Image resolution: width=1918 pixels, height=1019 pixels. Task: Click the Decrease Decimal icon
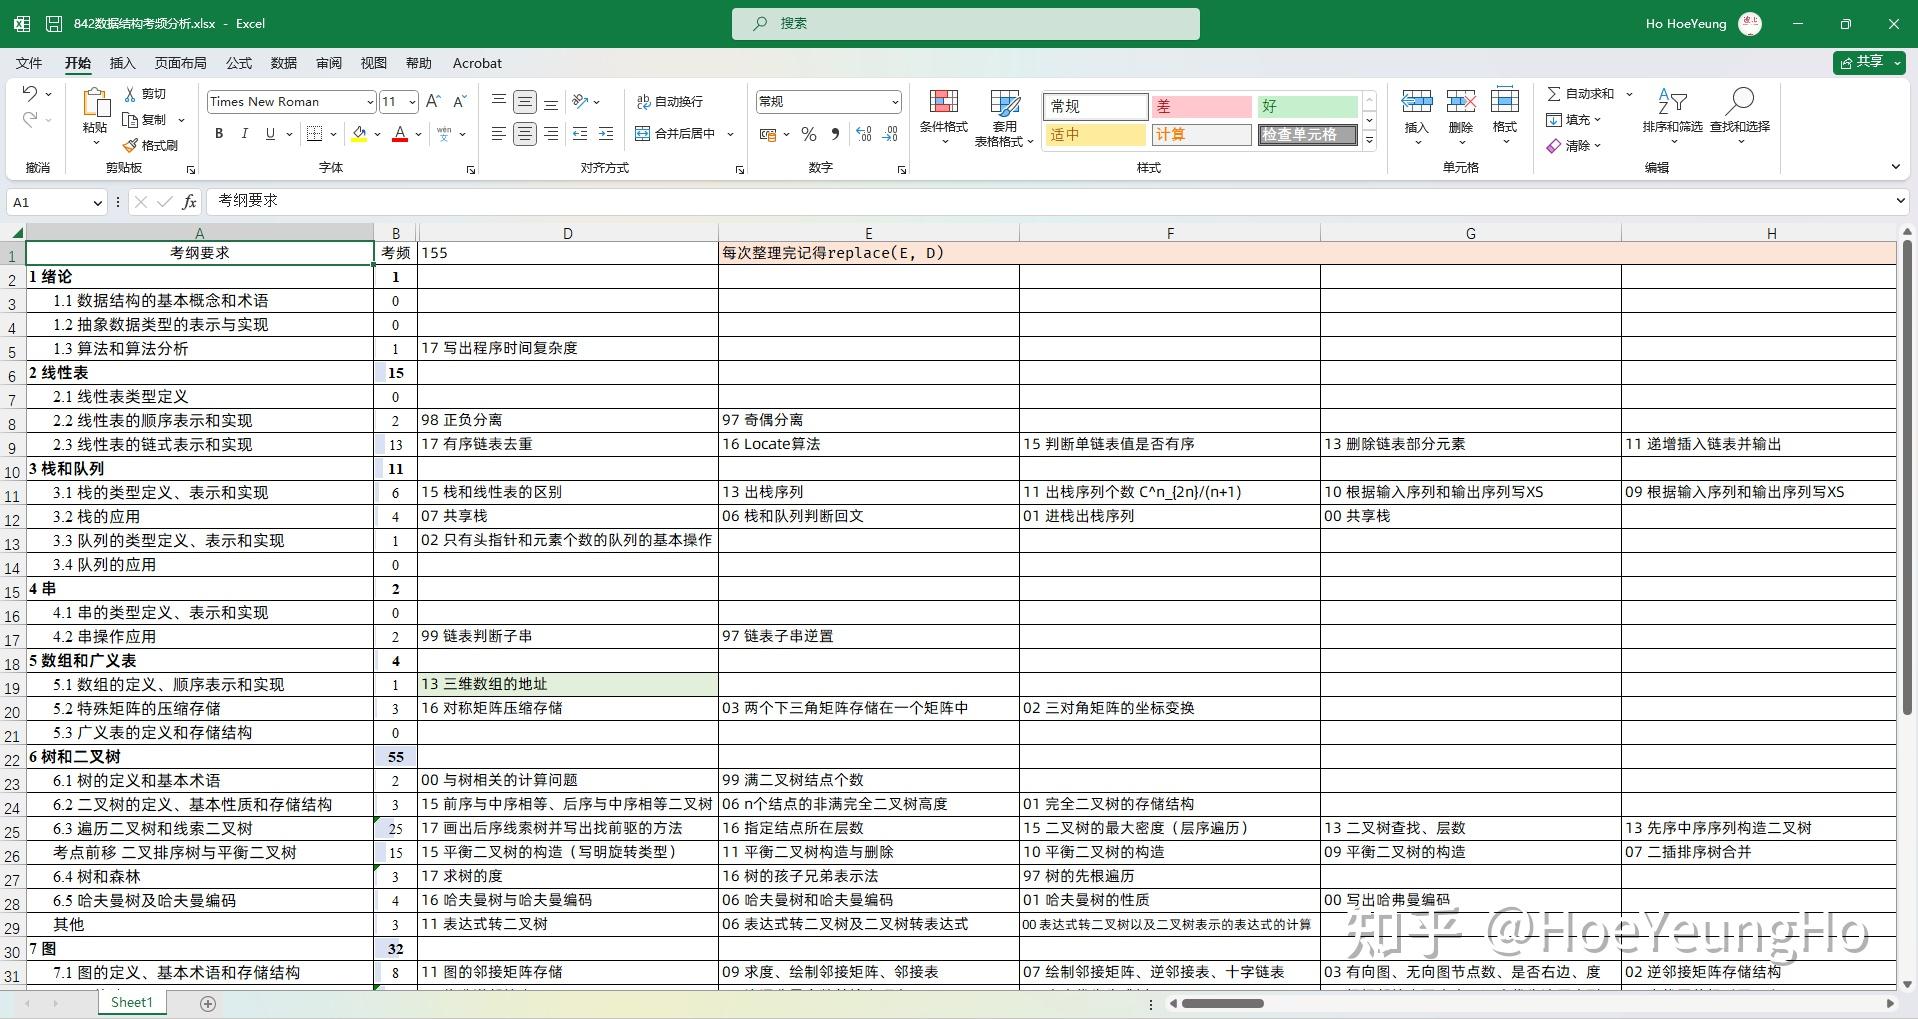(x=890, y=134)
